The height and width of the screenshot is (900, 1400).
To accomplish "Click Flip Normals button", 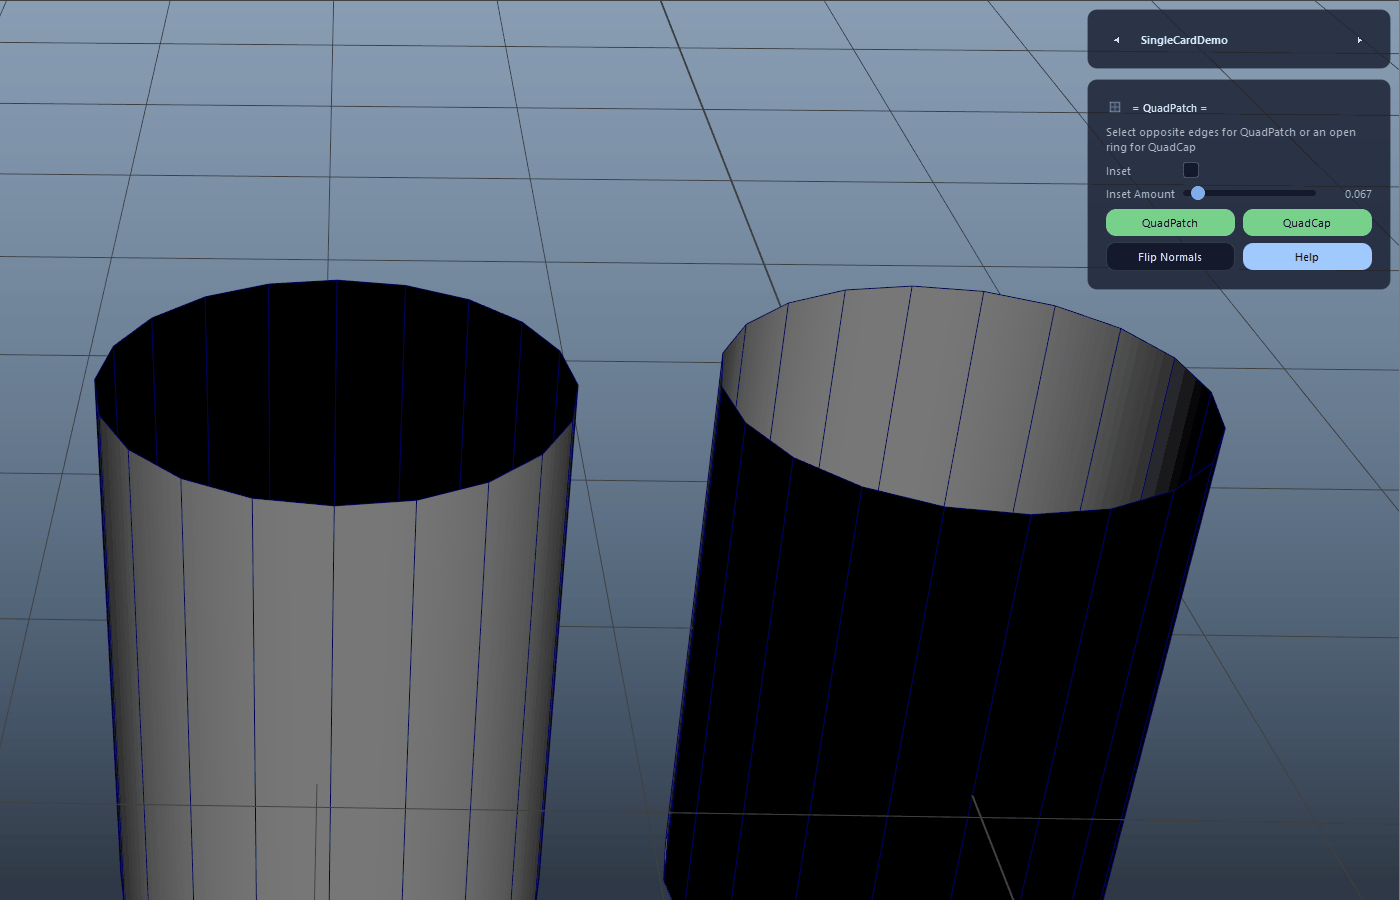I will [1170, 257].
